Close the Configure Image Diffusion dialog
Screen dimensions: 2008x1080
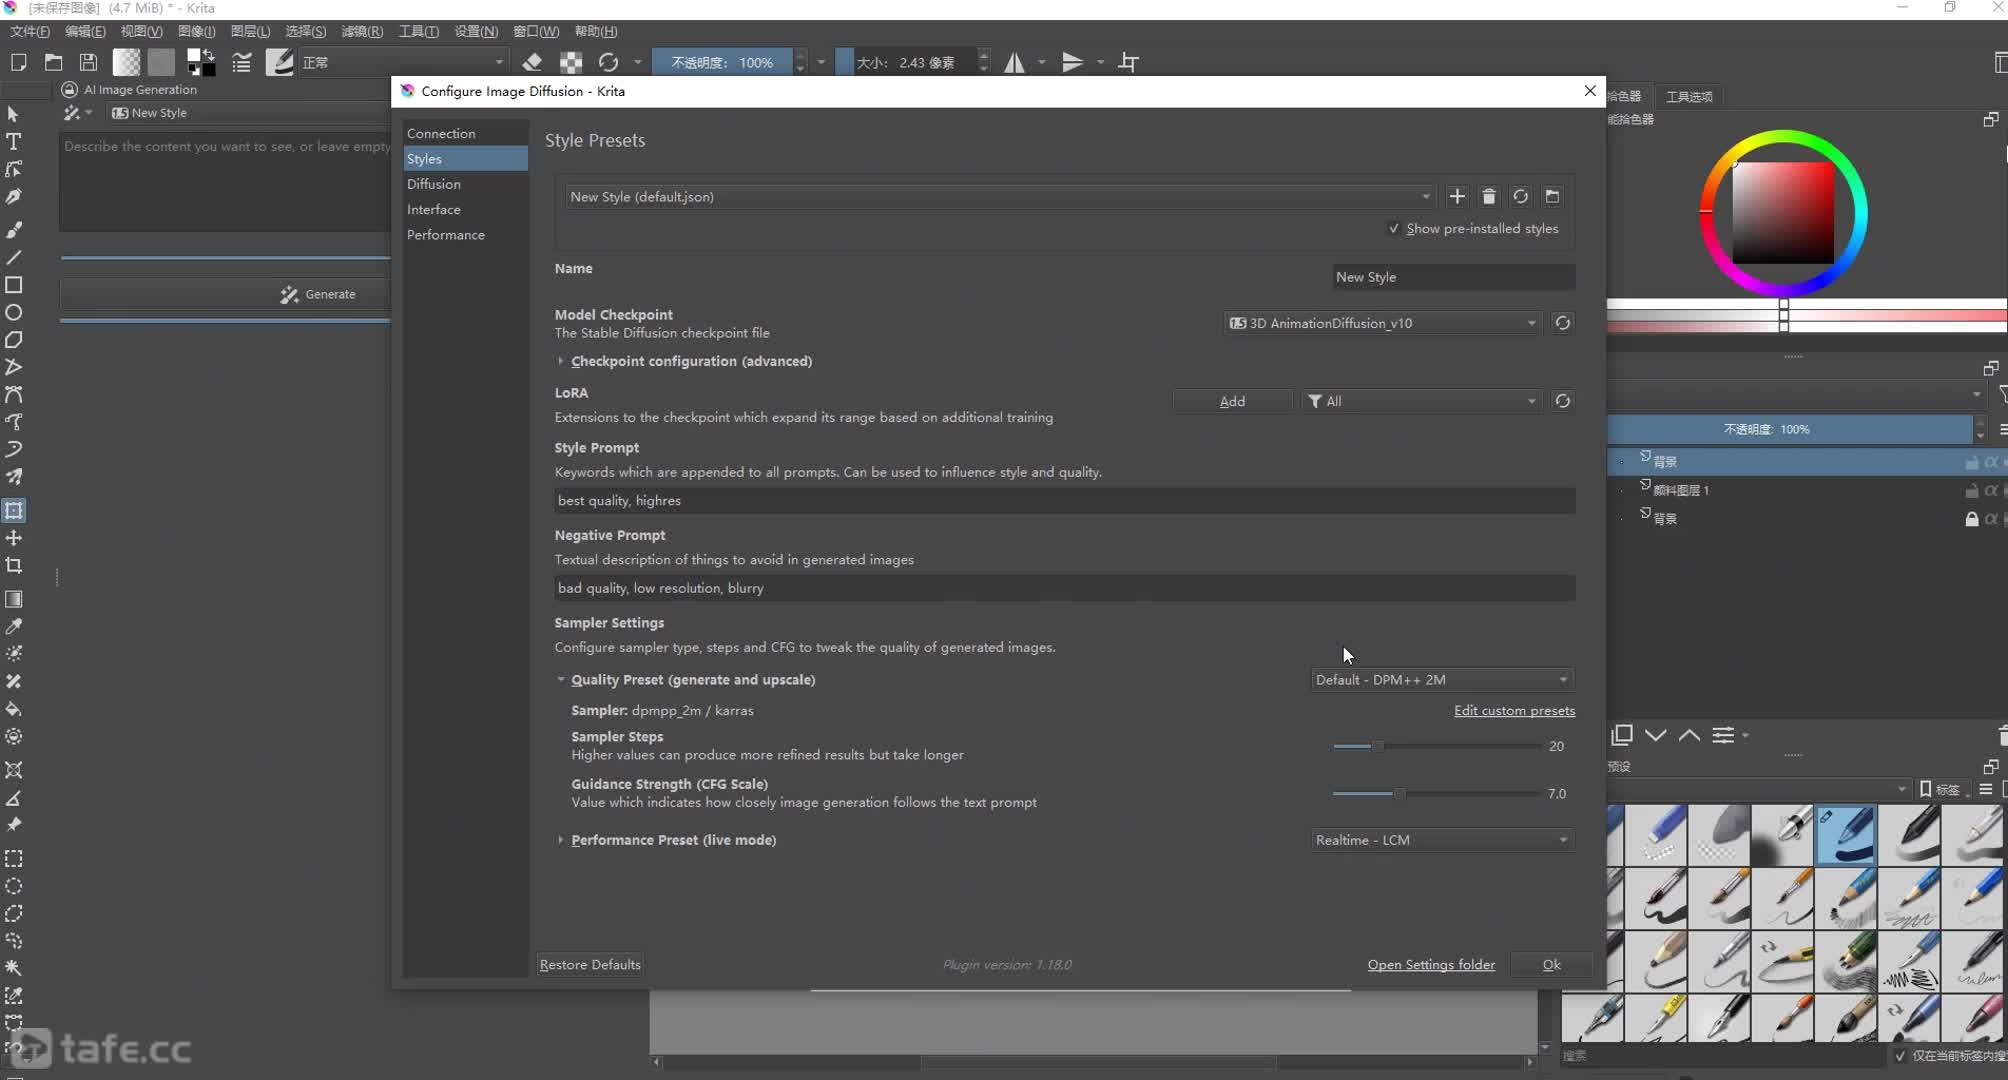point(1590,91)
